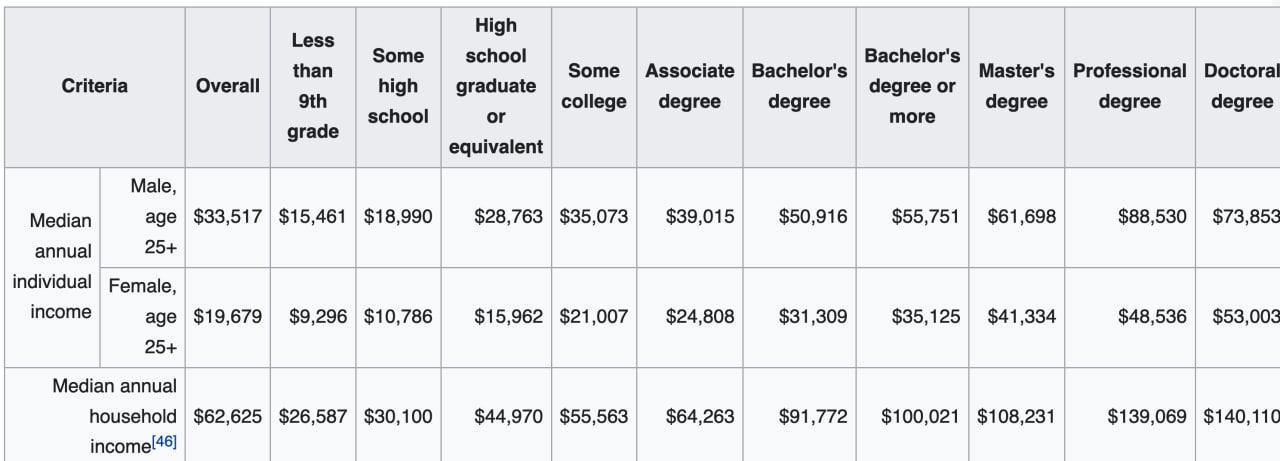Click the $100,021 household income cell
Viewport: 1280px width, 461px height.
point(920,416)
